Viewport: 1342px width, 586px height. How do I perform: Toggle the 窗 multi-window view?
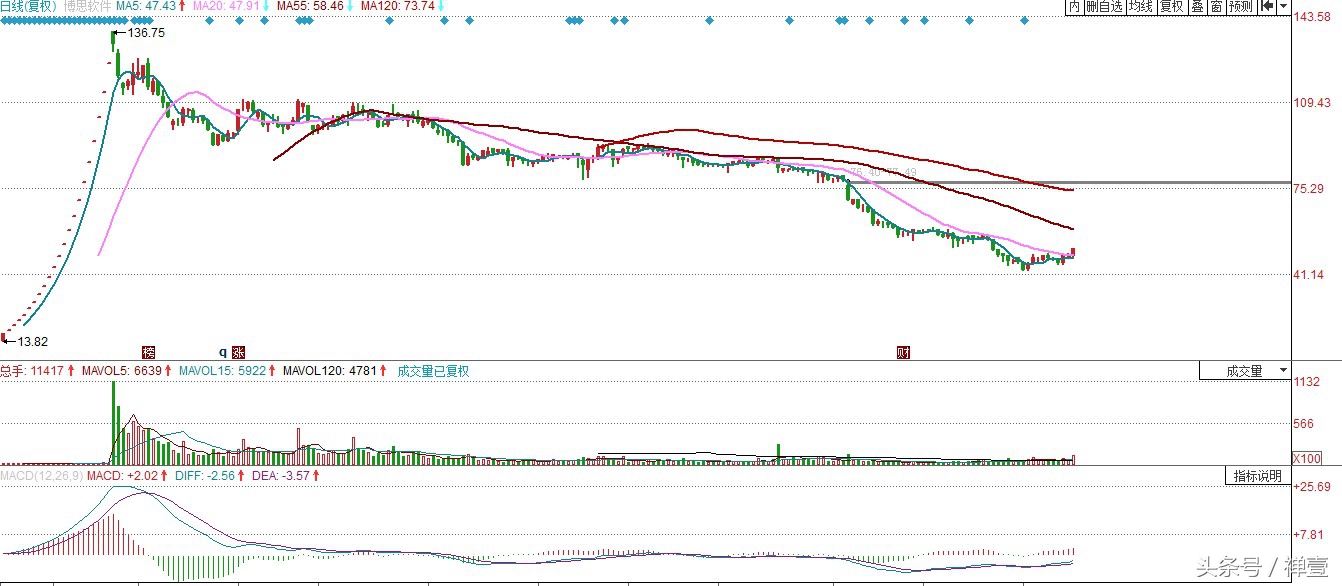(1215, 7)
